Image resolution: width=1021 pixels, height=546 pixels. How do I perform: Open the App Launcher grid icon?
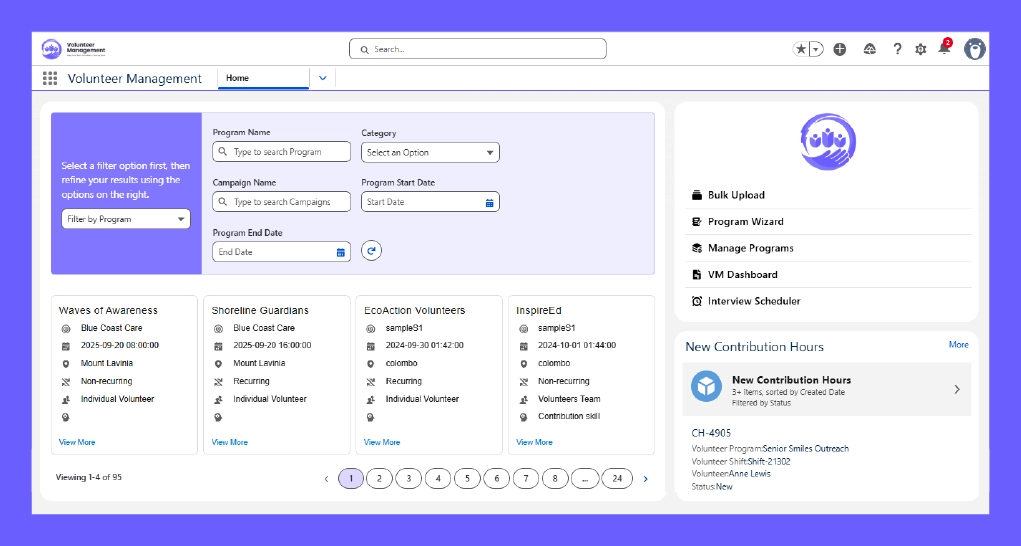tap(49, 78)
